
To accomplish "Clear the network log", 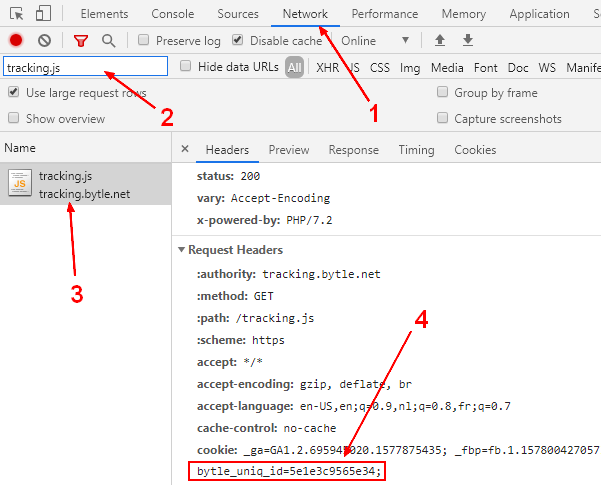I will 44,41.
